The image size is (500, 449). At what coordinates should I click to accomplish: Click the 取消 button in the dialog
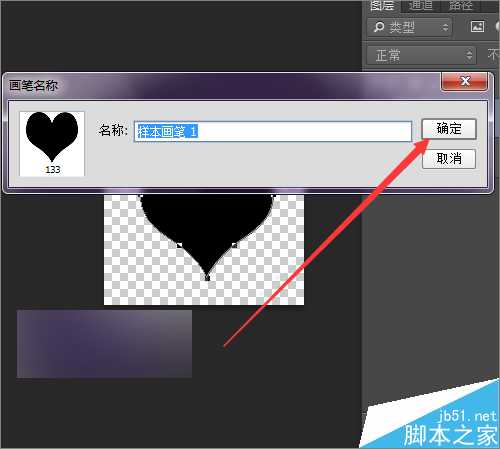click(x=449, y=159)
